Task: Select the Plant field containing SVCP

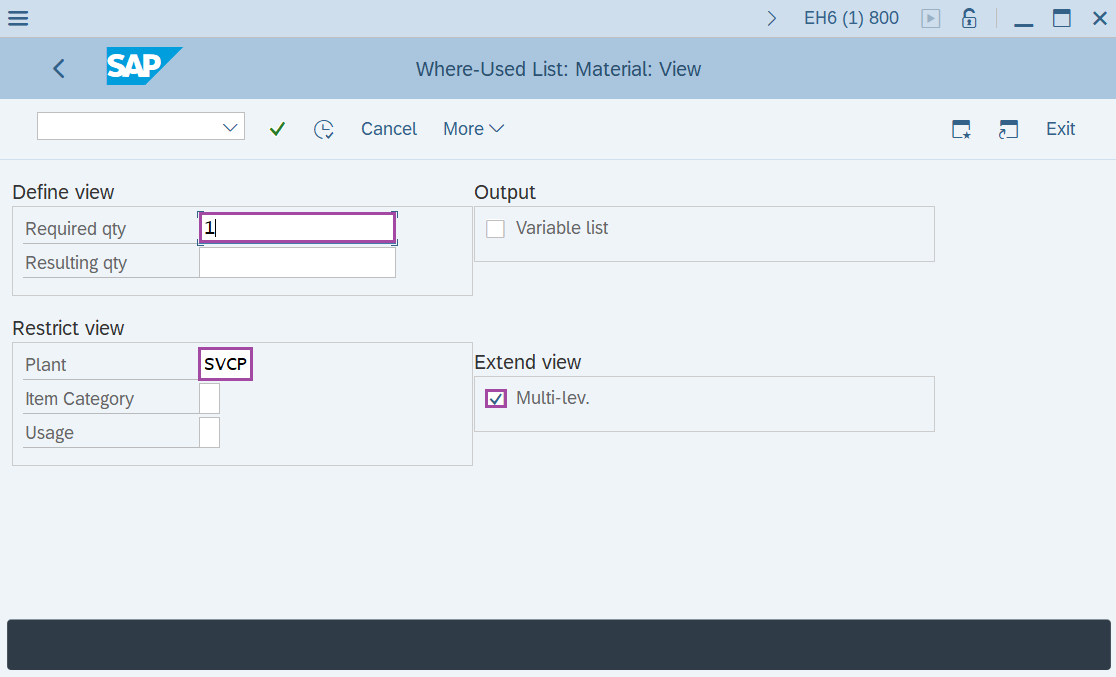Action: click(224, 363)
